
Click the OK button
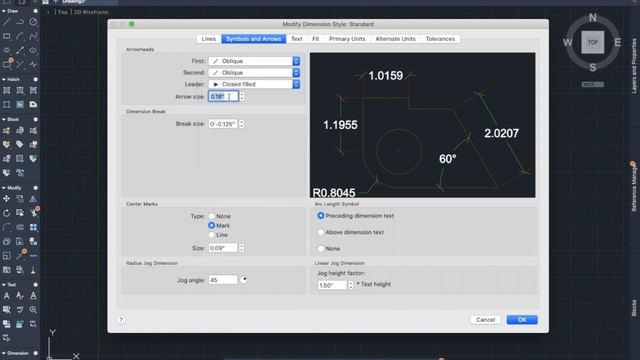click(522, 320)
